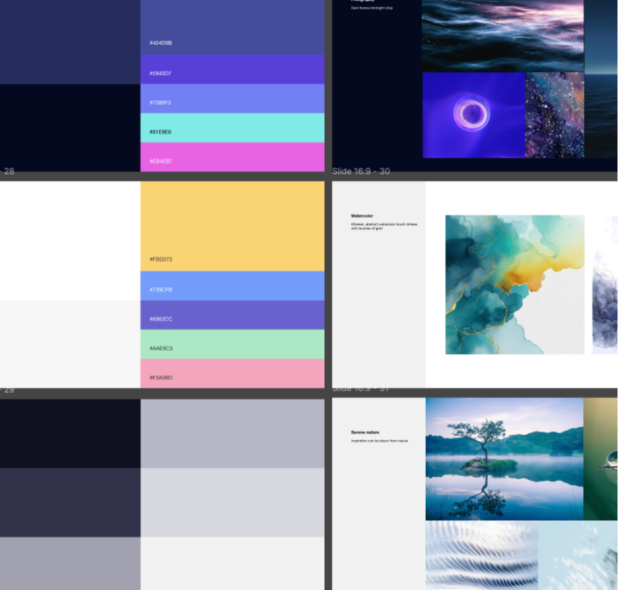Select the green gradient image beside lake photo
Image resolution: width=618 pixels, height=590 pixels.
[601, 459]
